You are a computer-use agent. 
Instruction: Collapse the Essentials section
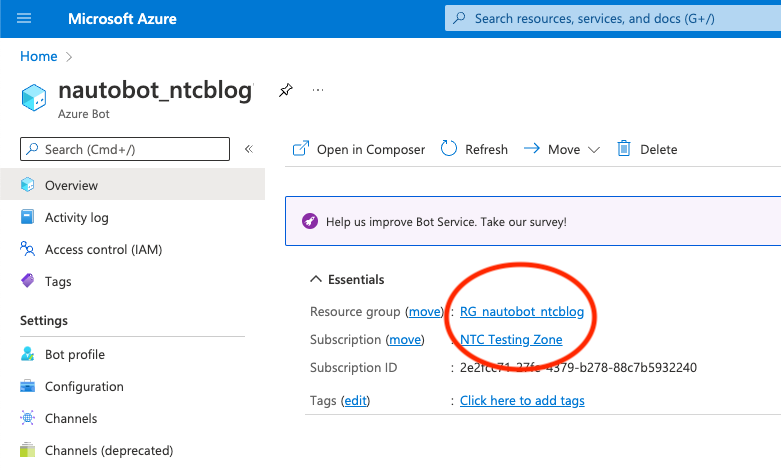coord(348,279)
